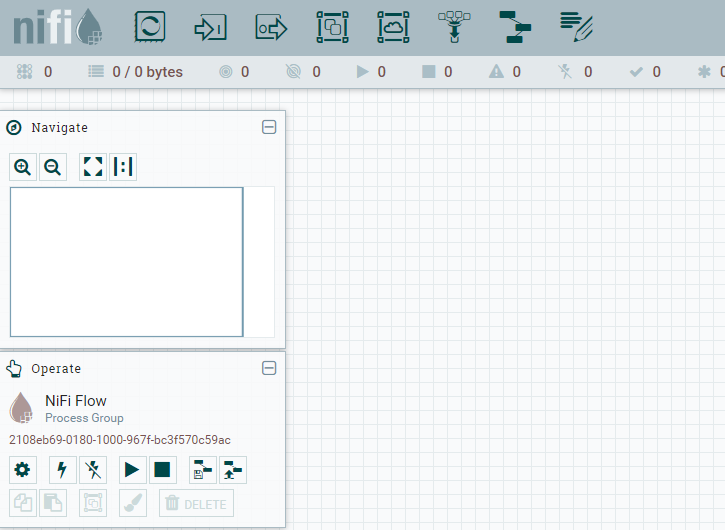Viewport: 725px width, 530px height.
Task: Enable all components with lightning icon
Action: point(63,469)
